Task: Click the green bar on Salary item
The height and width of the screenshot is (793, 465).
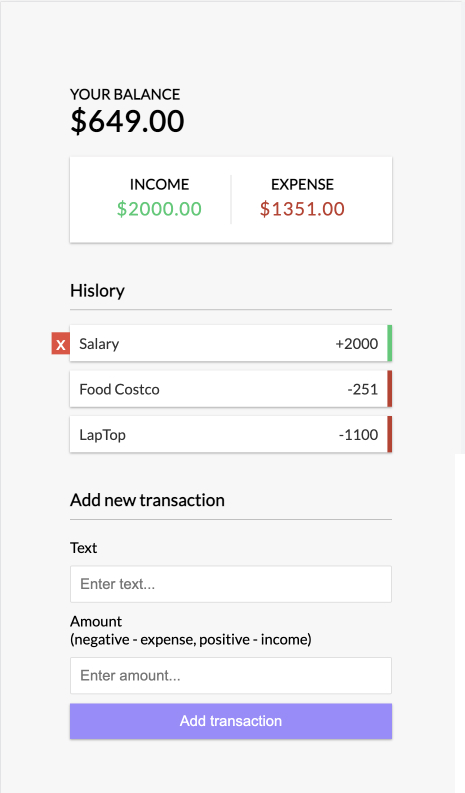Action: (x=390, y=343)
